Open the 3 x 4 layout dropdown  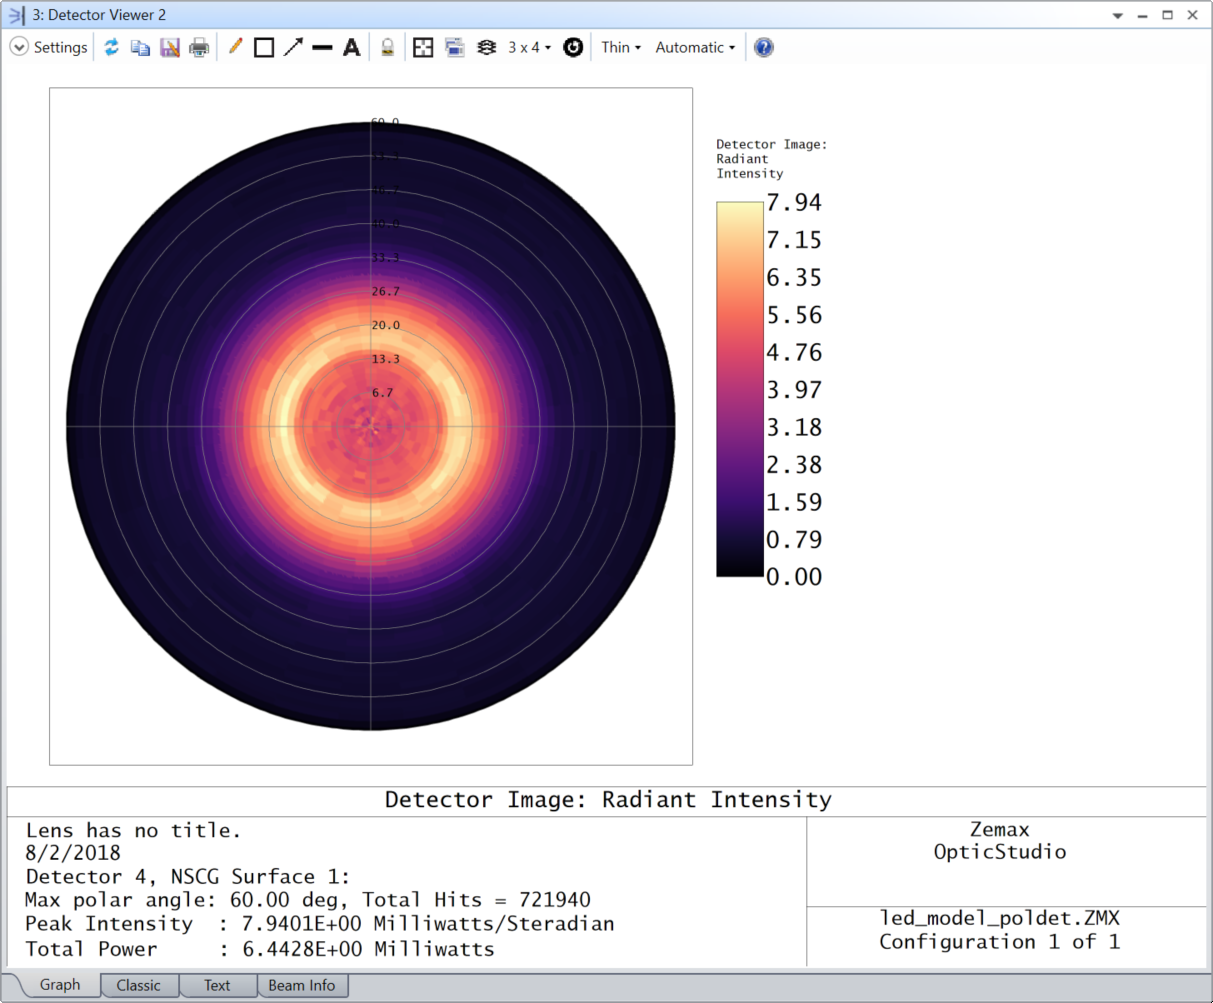(529, 47)
